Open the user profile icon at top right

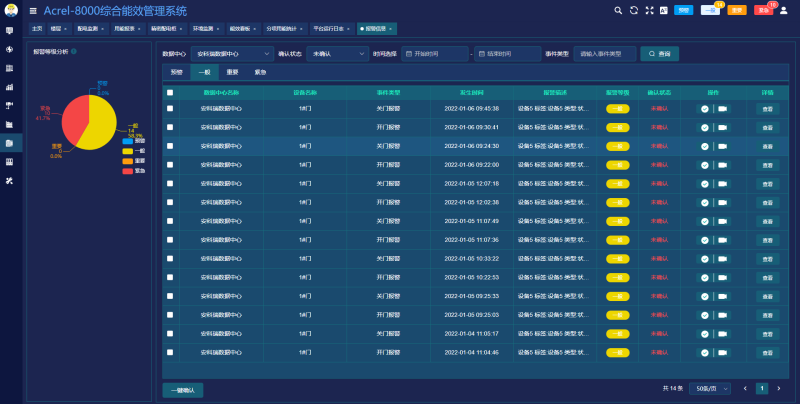pos(784,10)
